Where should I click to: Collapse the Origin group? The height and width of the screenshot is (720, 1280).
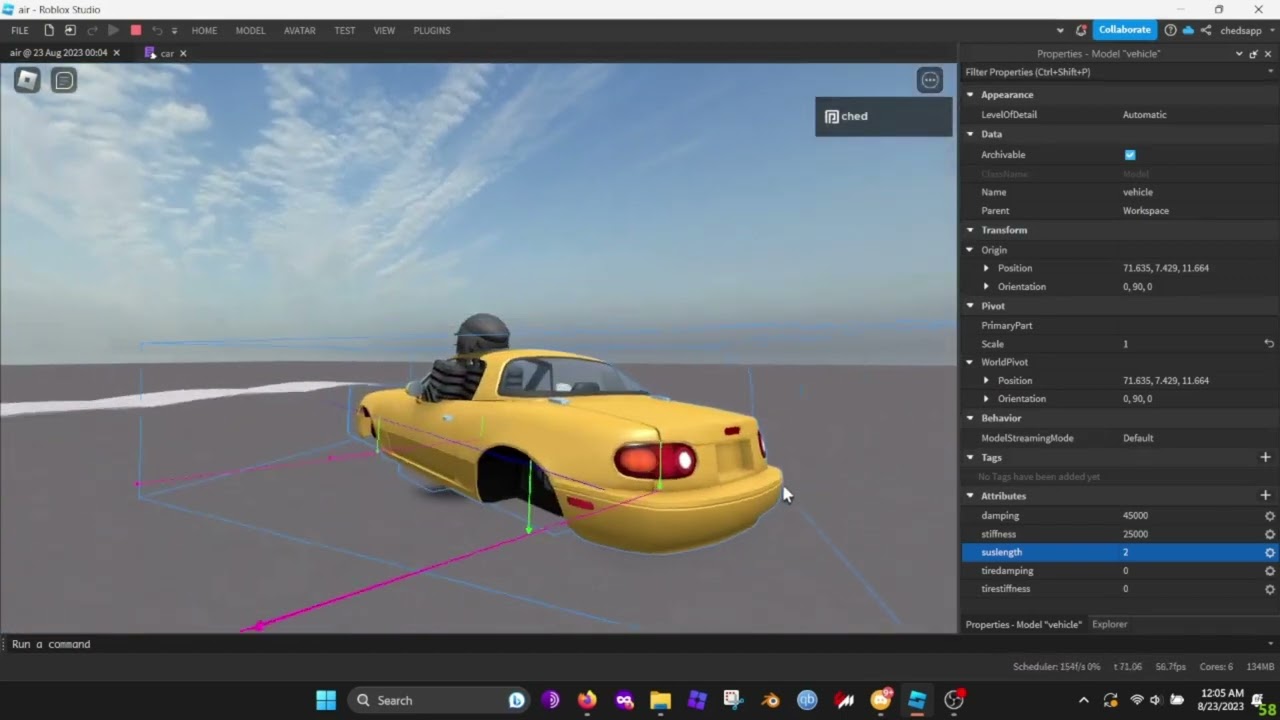970,250
